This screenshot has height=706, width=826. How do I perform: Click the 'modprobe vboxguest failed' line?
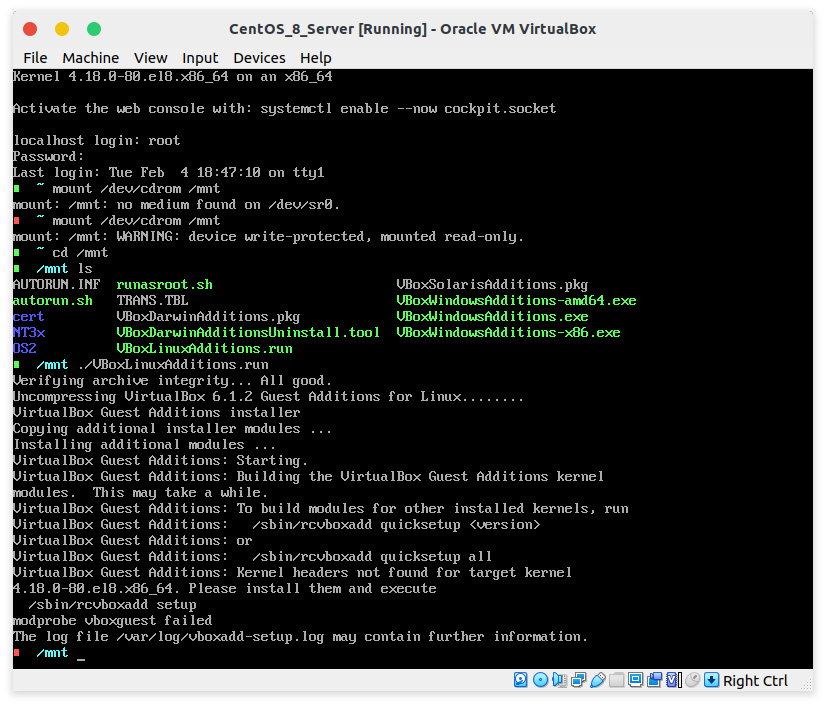pyautogui.click(x=113, y=621)
